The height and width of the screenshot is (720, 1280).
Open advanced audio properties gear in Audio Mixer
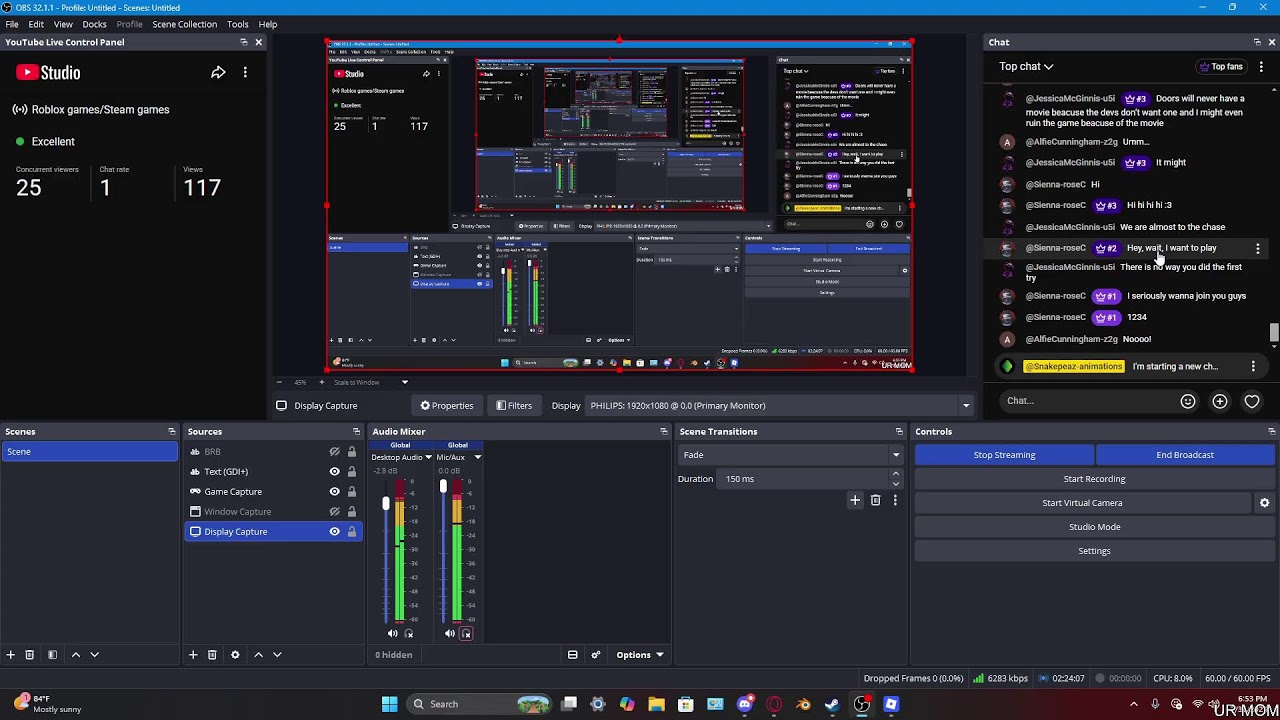coord(596,655)
